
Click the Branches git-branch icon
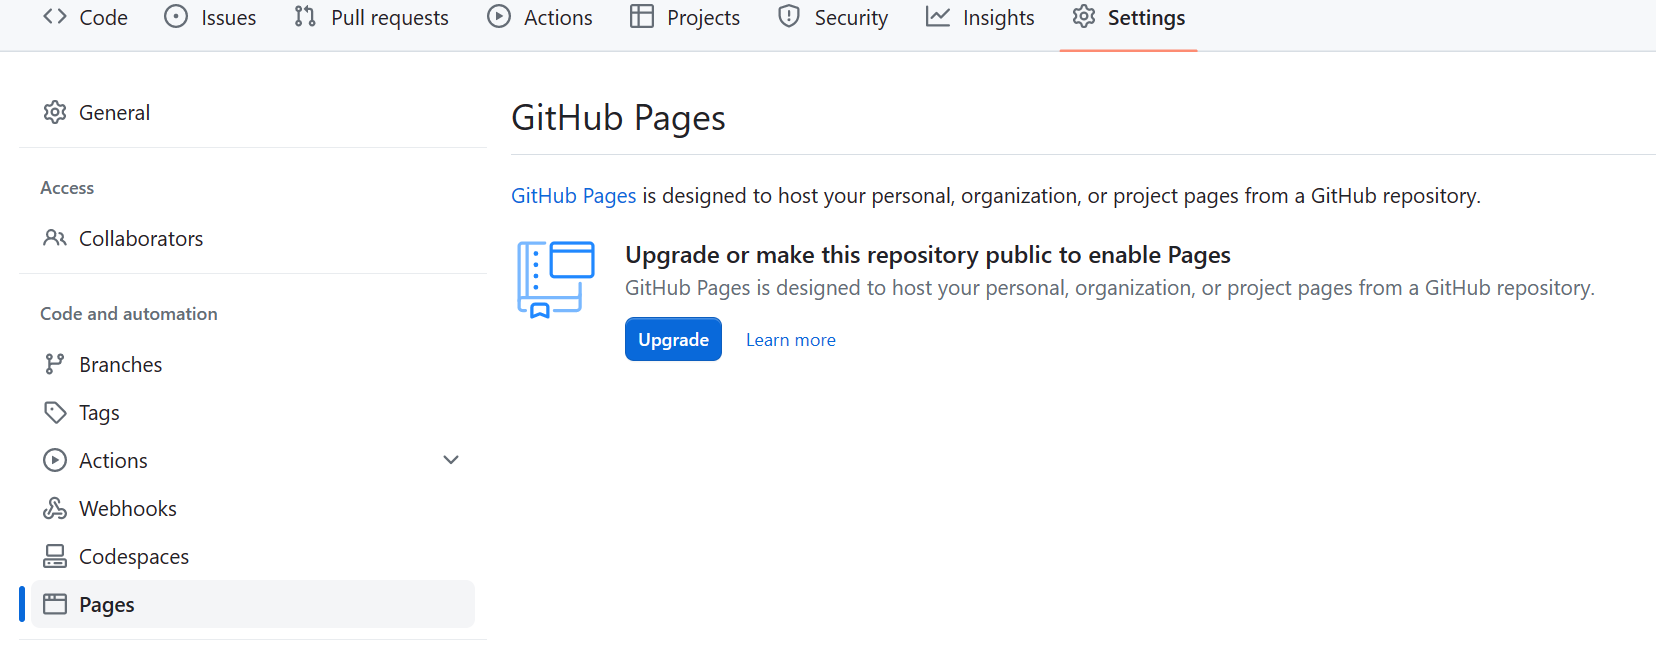pyautogui.click(x=55, y=364)
